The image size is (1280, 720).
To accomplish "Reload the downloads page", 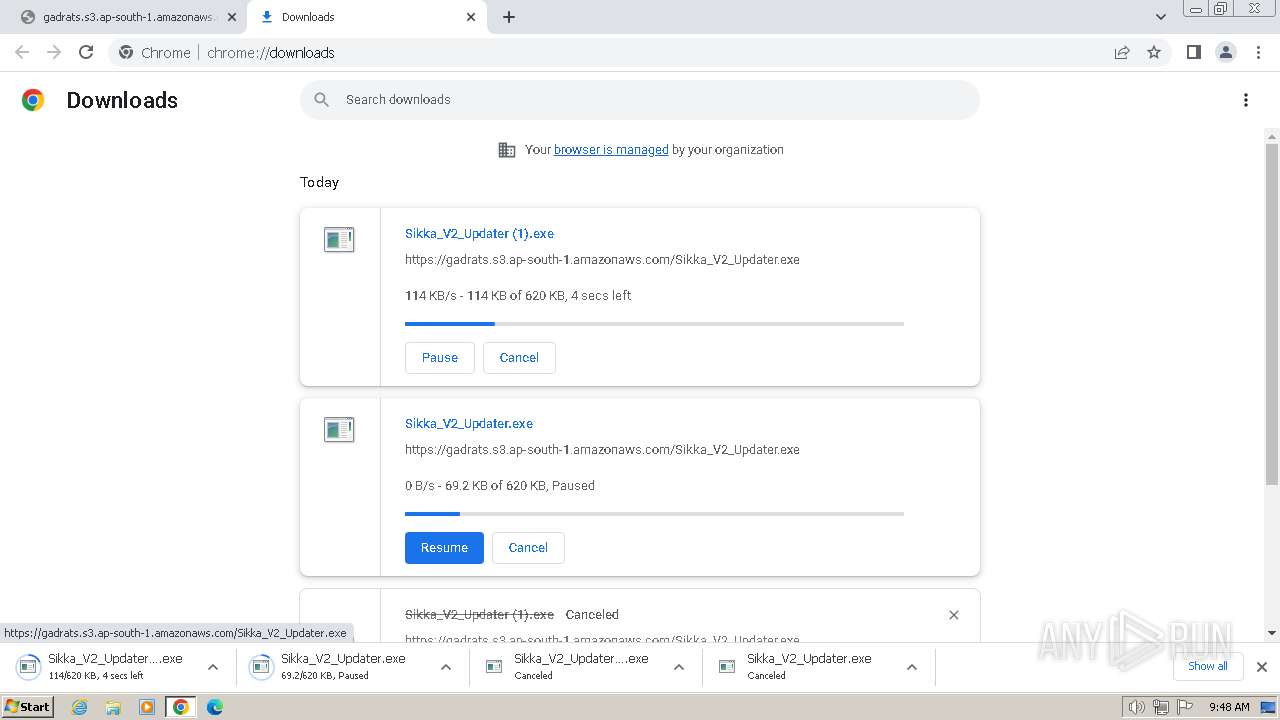I will (86, 53).
